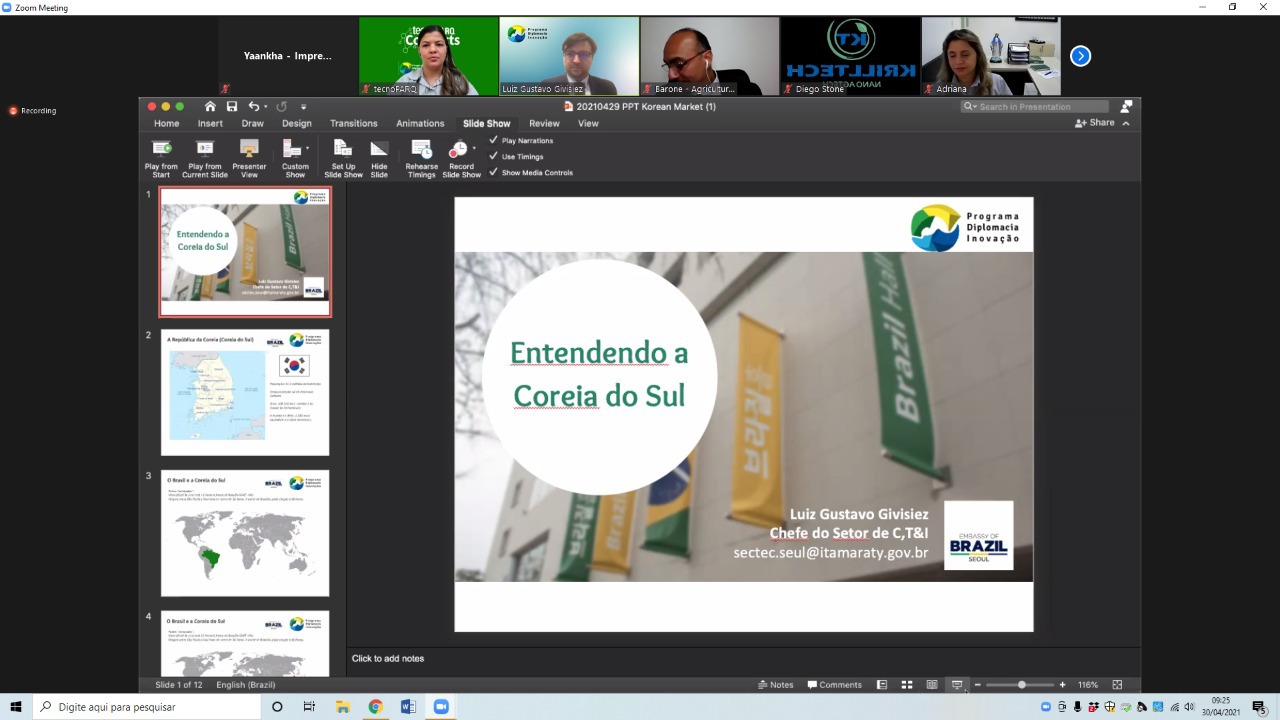1280x720 pixels.
Task: Start slideshow with Play from Current Slide
Action: pyautogui.click(x=205, y=150)
